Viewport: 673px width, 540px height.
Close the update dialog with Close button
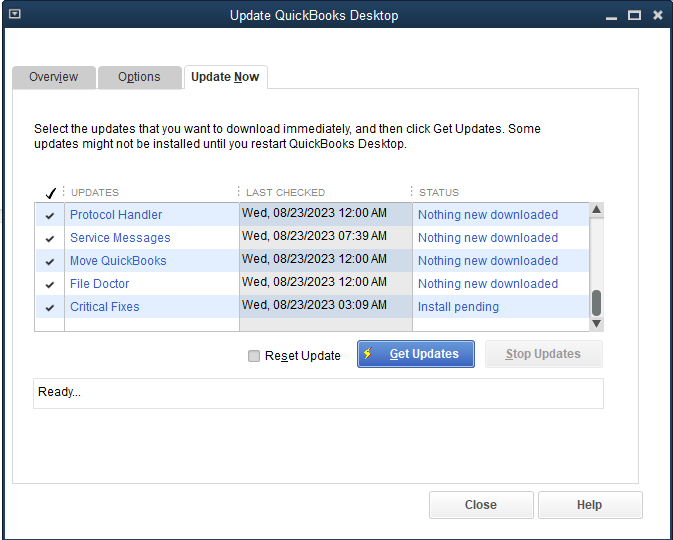pos(481,504)
